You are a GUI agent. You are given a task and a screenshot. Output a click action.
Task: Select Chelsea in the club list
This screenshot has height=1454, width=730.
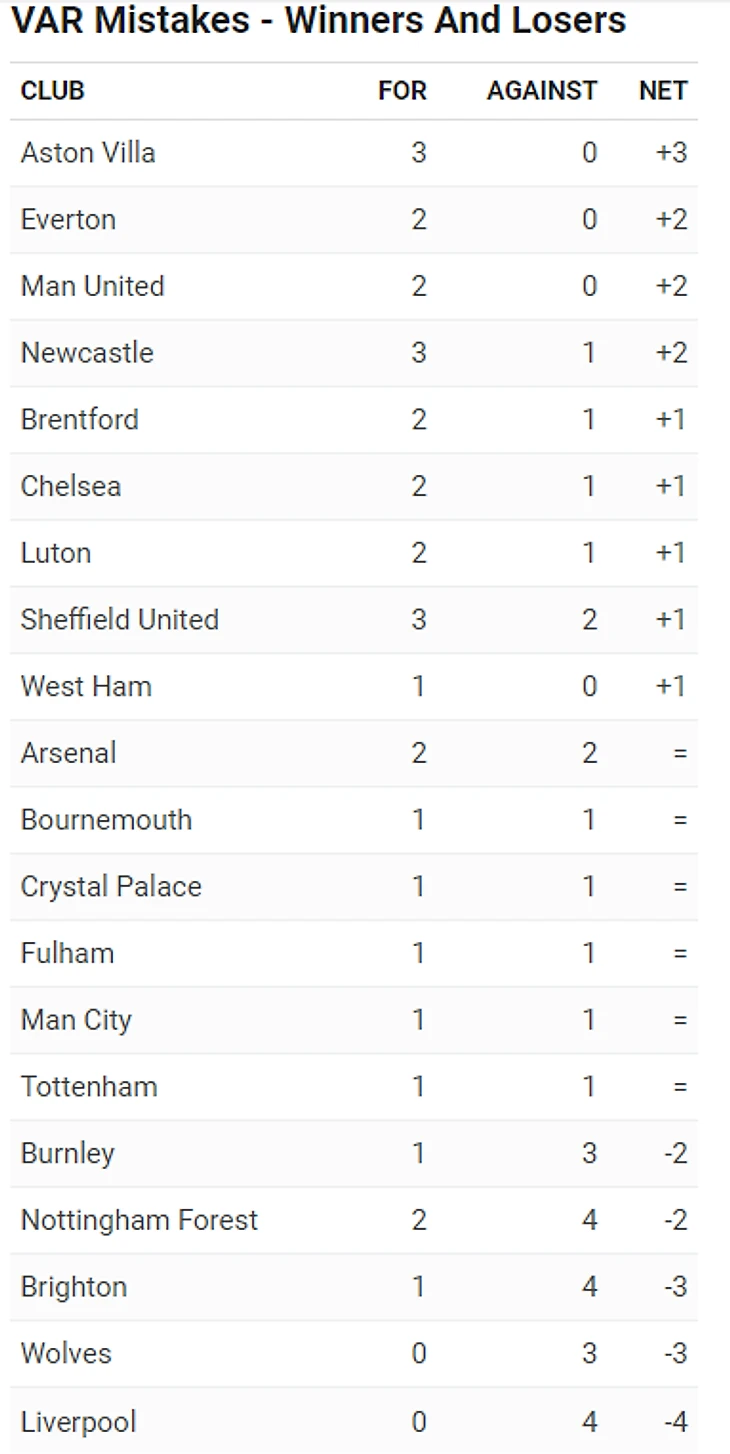point(71,486)
